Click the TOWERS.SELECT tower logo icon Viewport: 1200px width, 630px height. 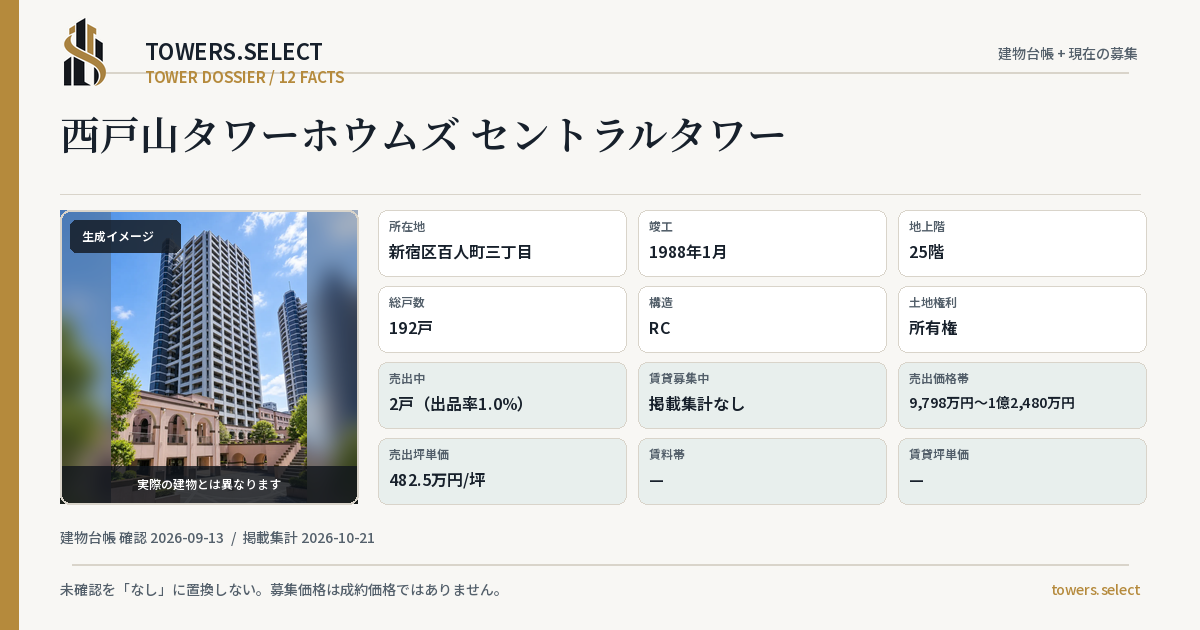point(85,52)
